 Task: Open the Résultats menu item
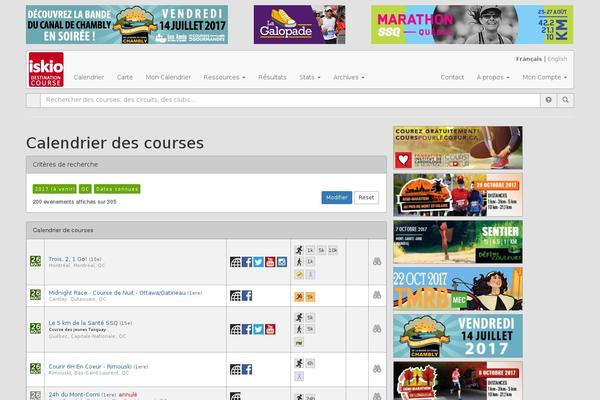[272, 77]
